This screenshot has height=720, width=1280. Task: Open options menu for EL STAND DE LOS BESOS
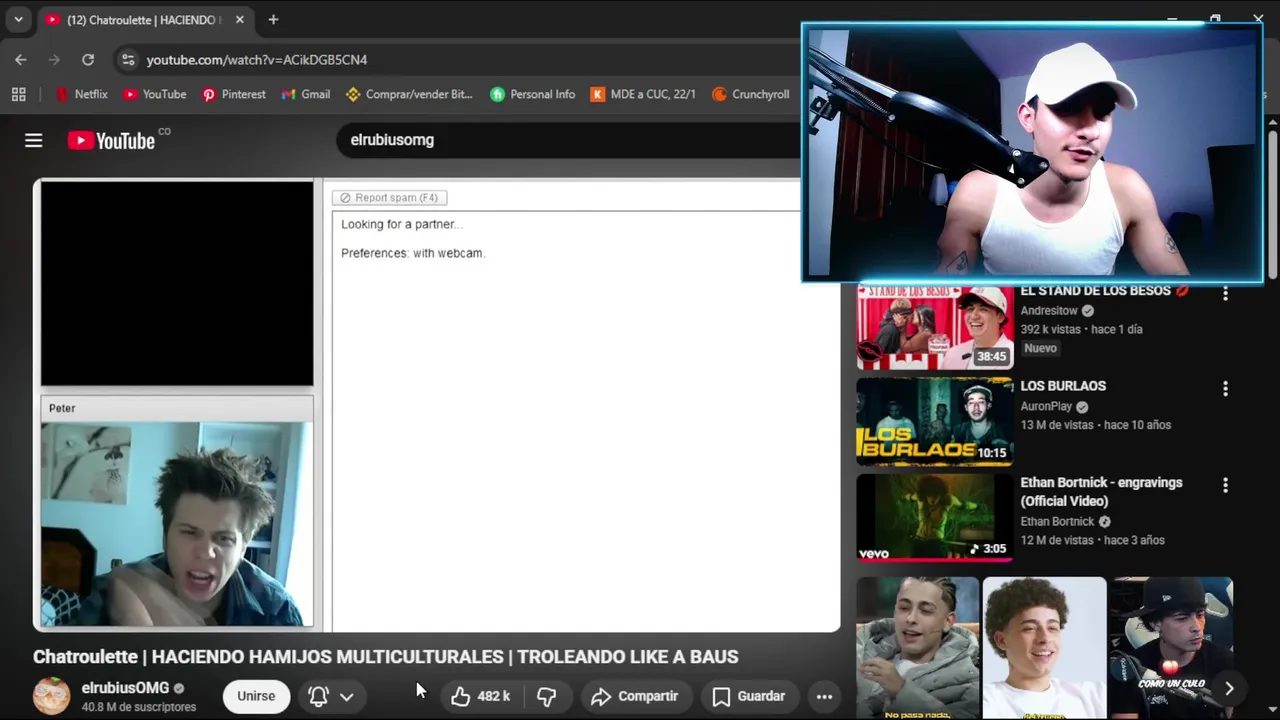click(1225, 294)
